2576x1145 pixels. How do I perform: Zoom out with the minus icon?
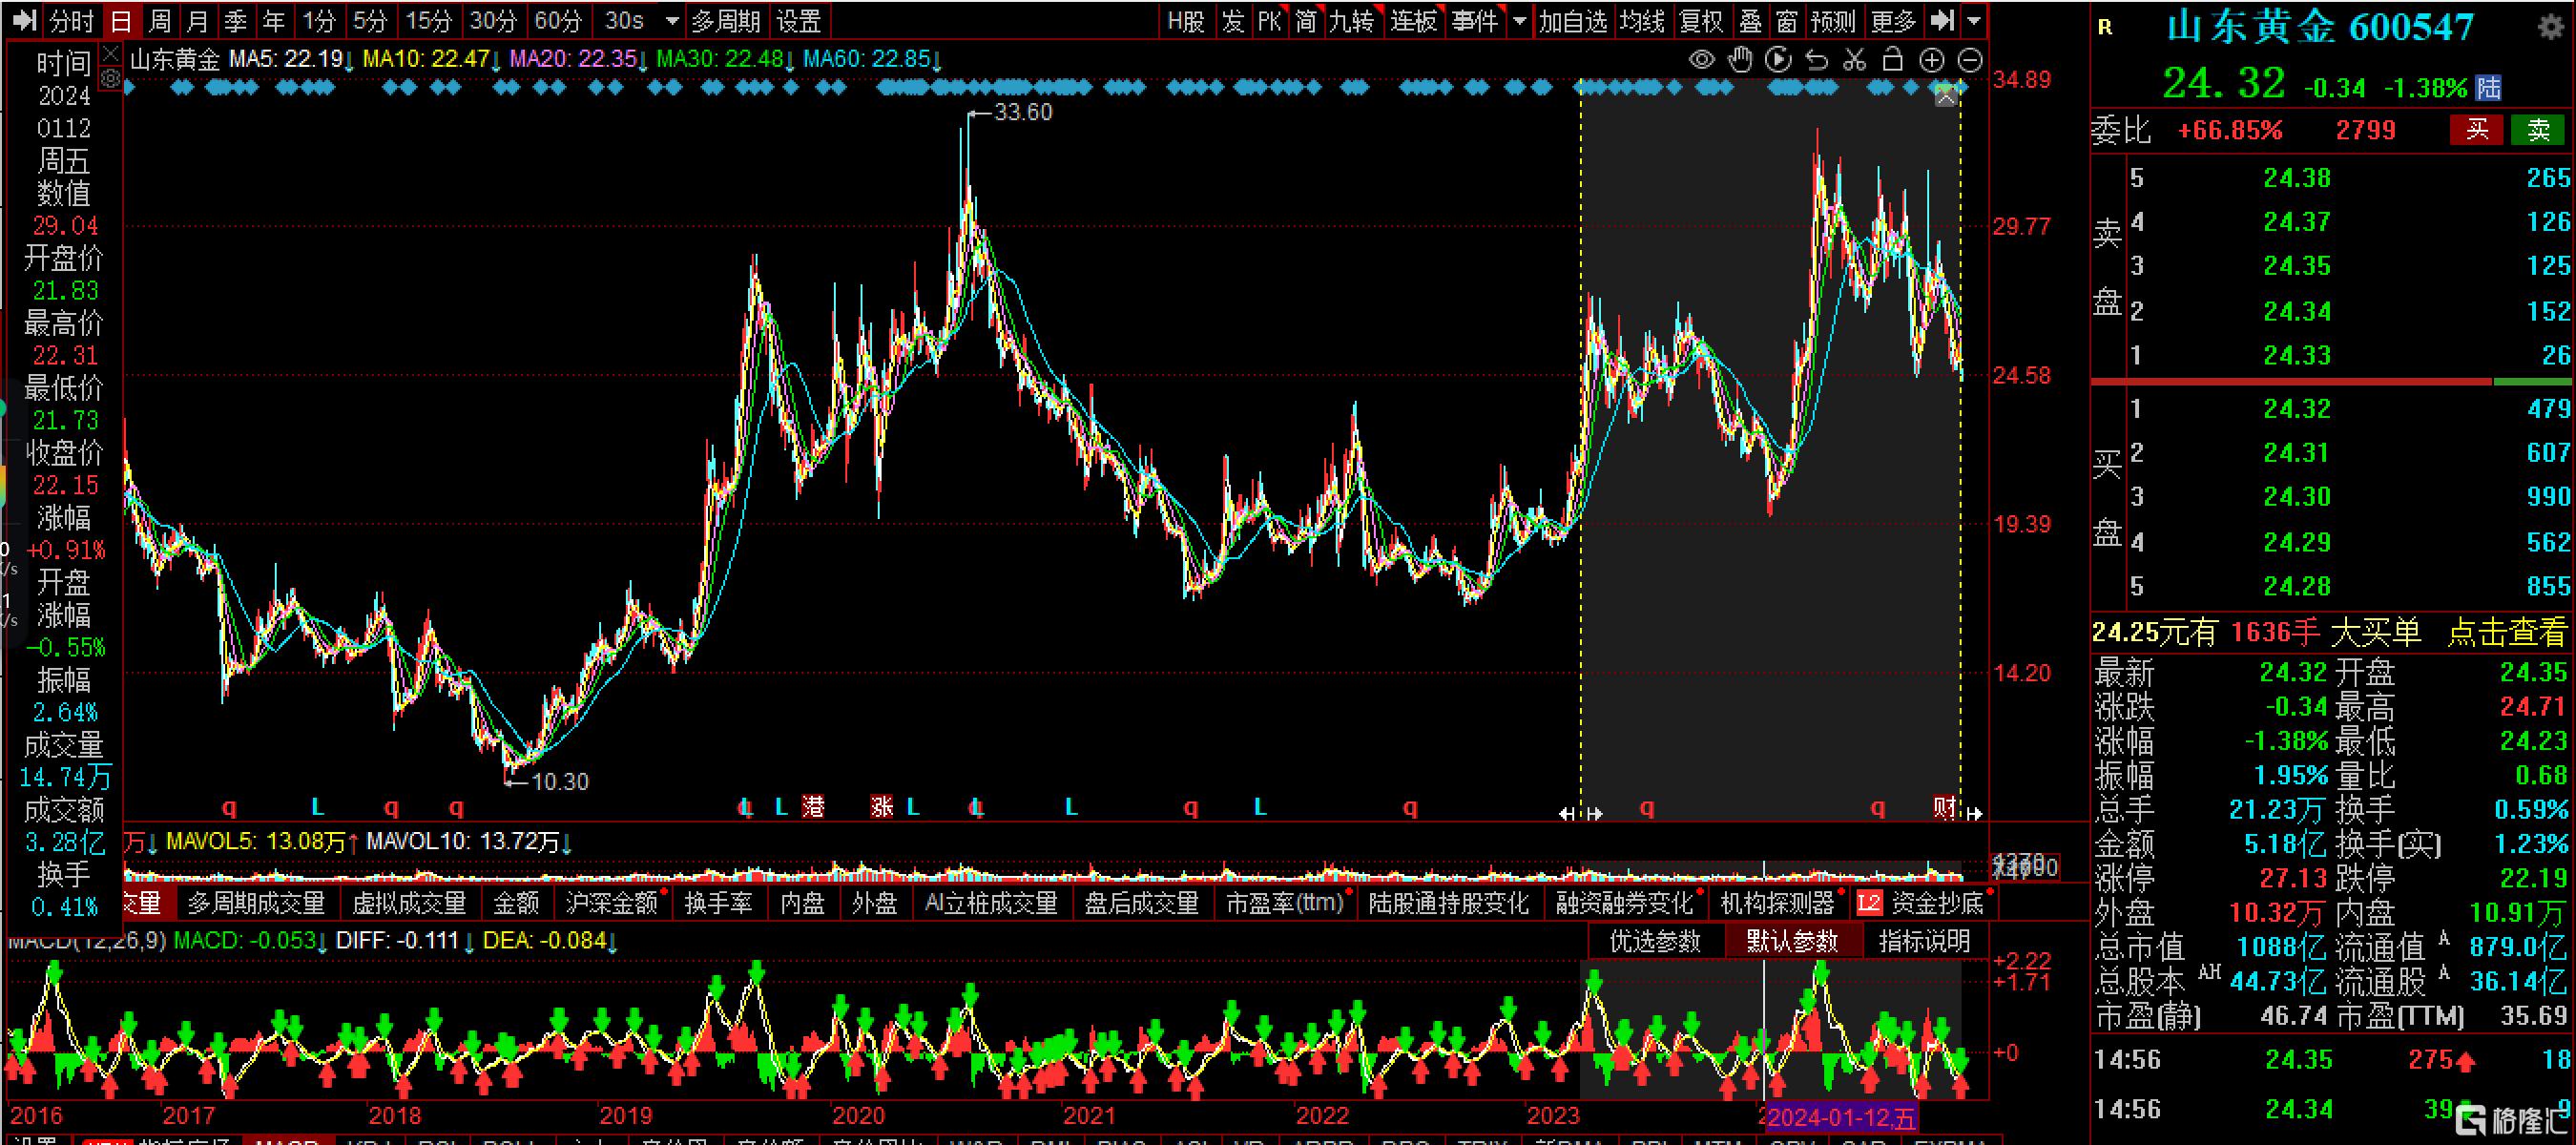click(1970, 60)
